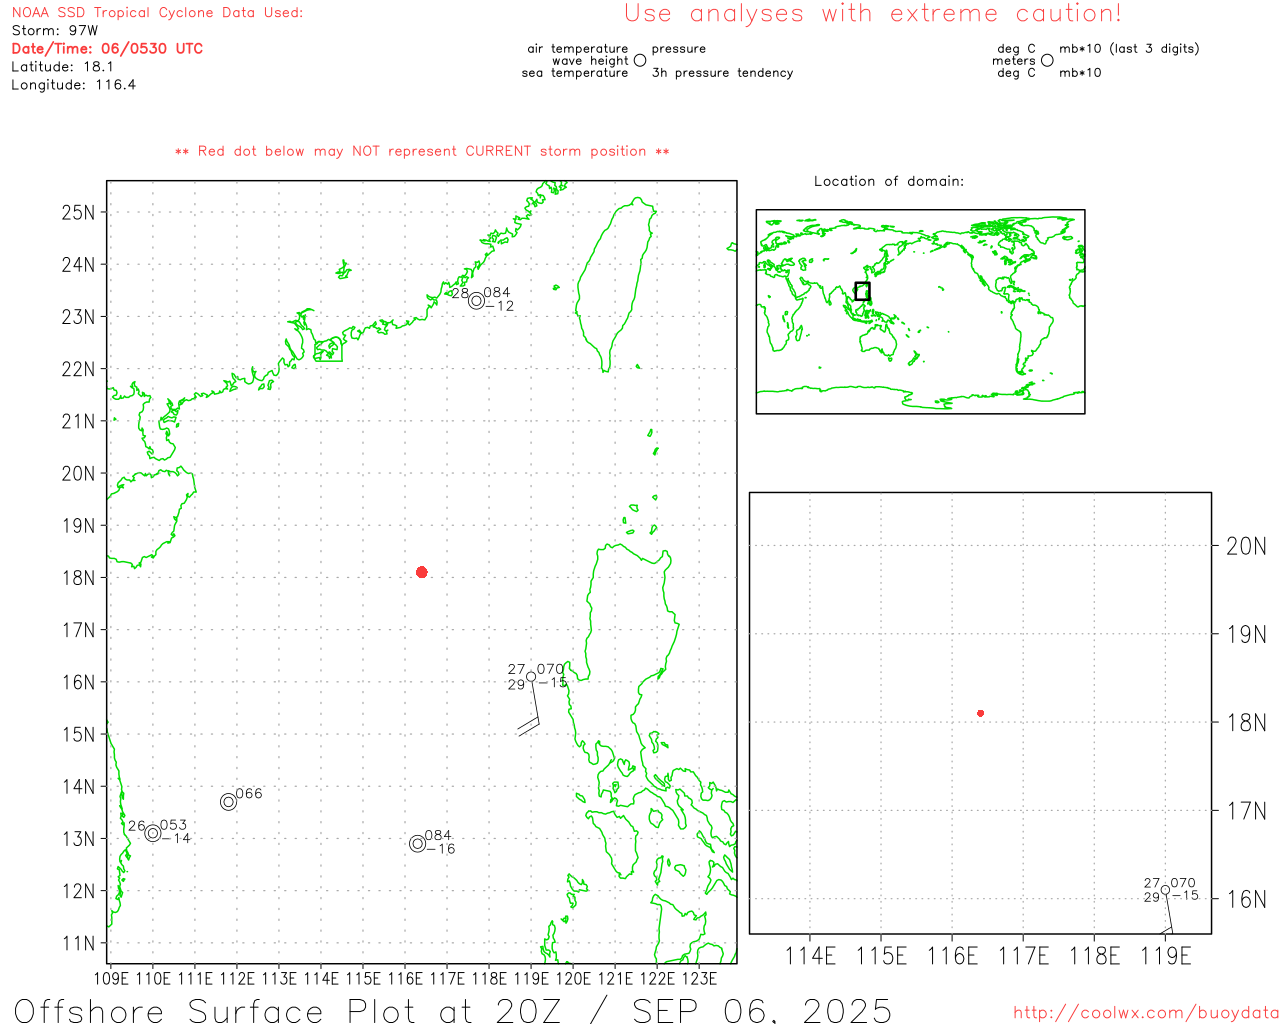Viewport: 1280px width, 1024px height.
Task: Click the 109E longitude axis label
Action: (x=111, y=978)
